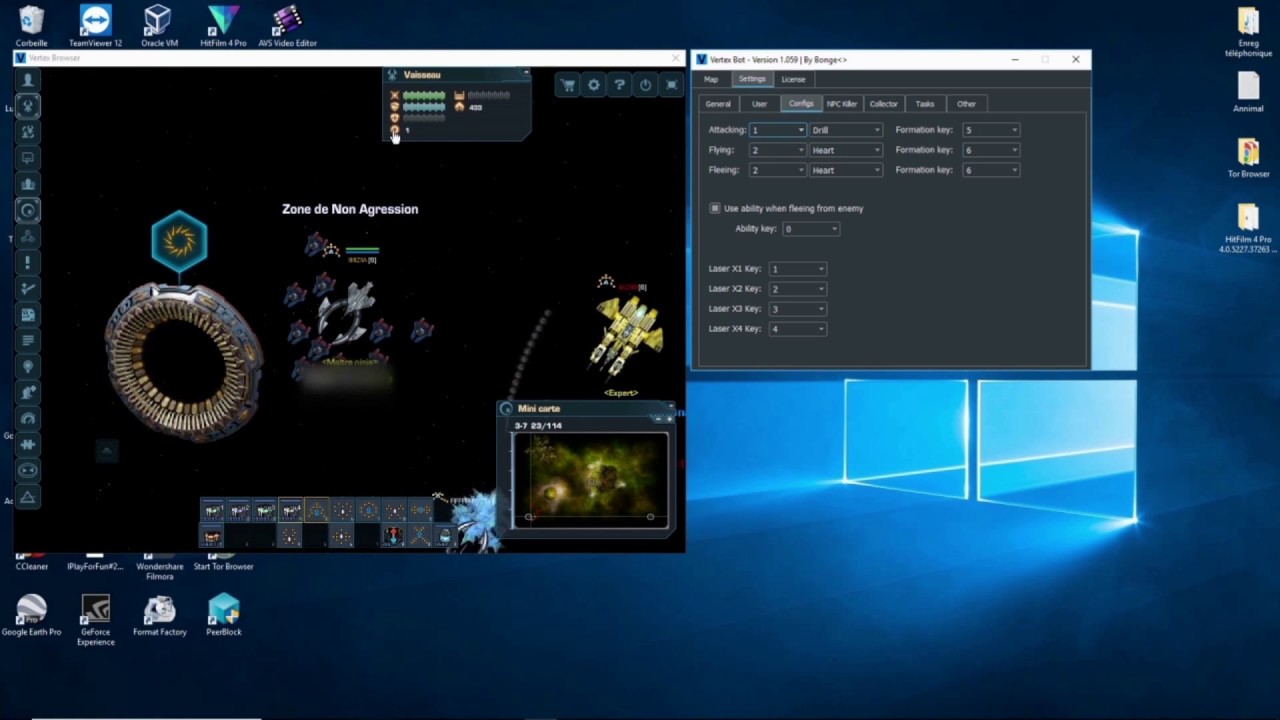Click the triangle icon at bottom of game sidebar
This screenshot has height=720, width=1280.
(28, 497)
